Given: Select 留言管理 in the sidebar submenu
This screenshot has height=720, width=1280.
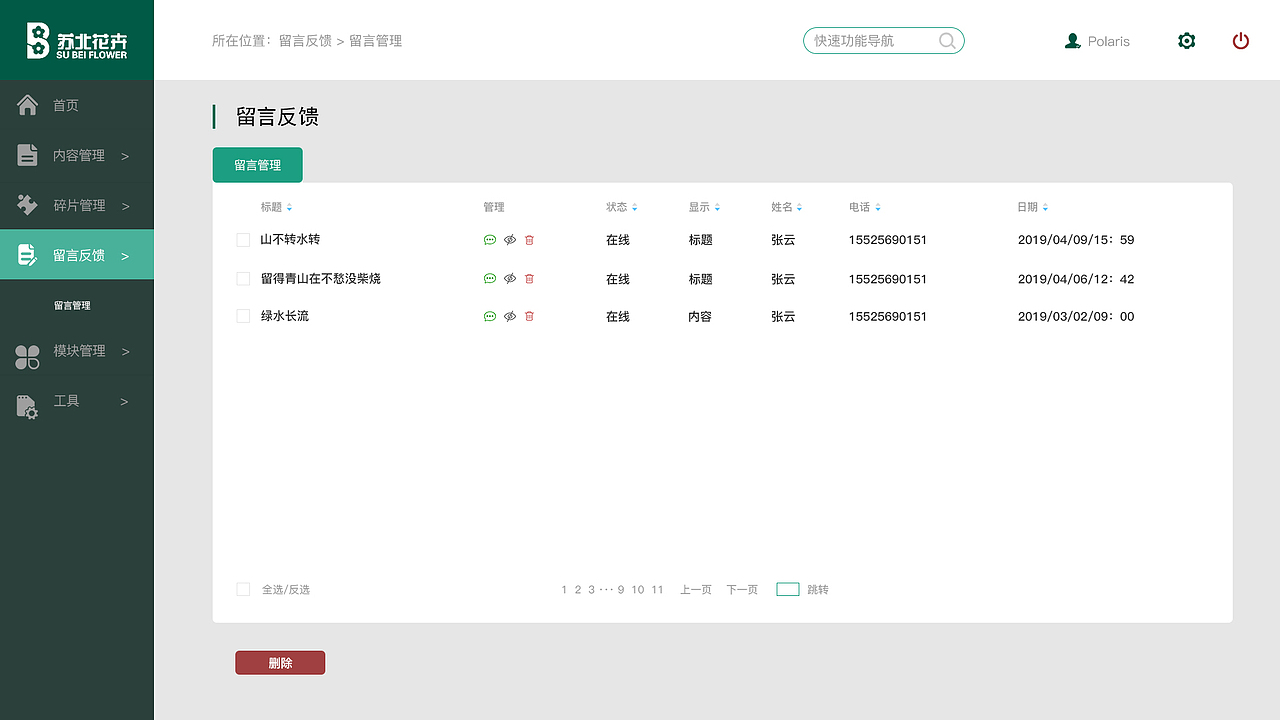Looking at the screenshot, I should pyautogui.click(x=73, y=305).
